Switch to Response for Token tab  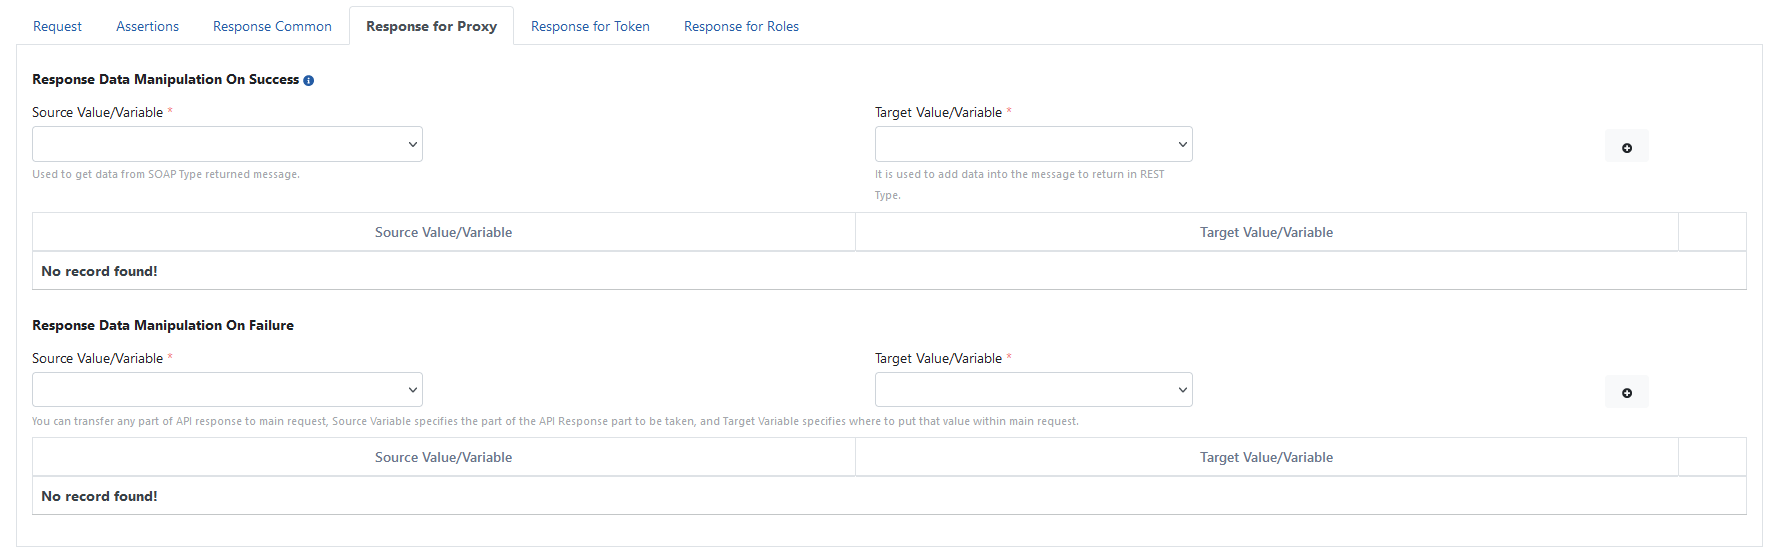[x=590, y=26]
